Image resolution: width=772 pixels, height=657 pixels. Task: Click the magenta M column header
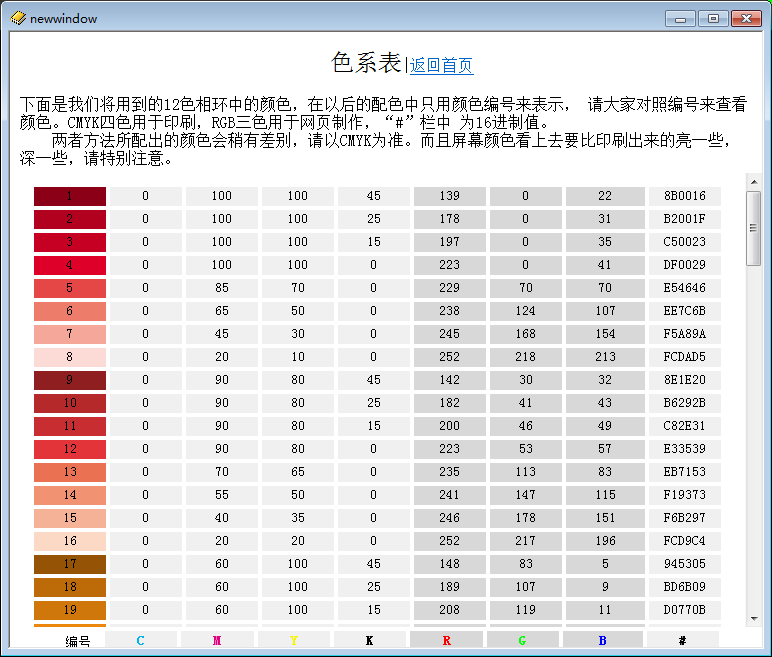tap(217, 640)
